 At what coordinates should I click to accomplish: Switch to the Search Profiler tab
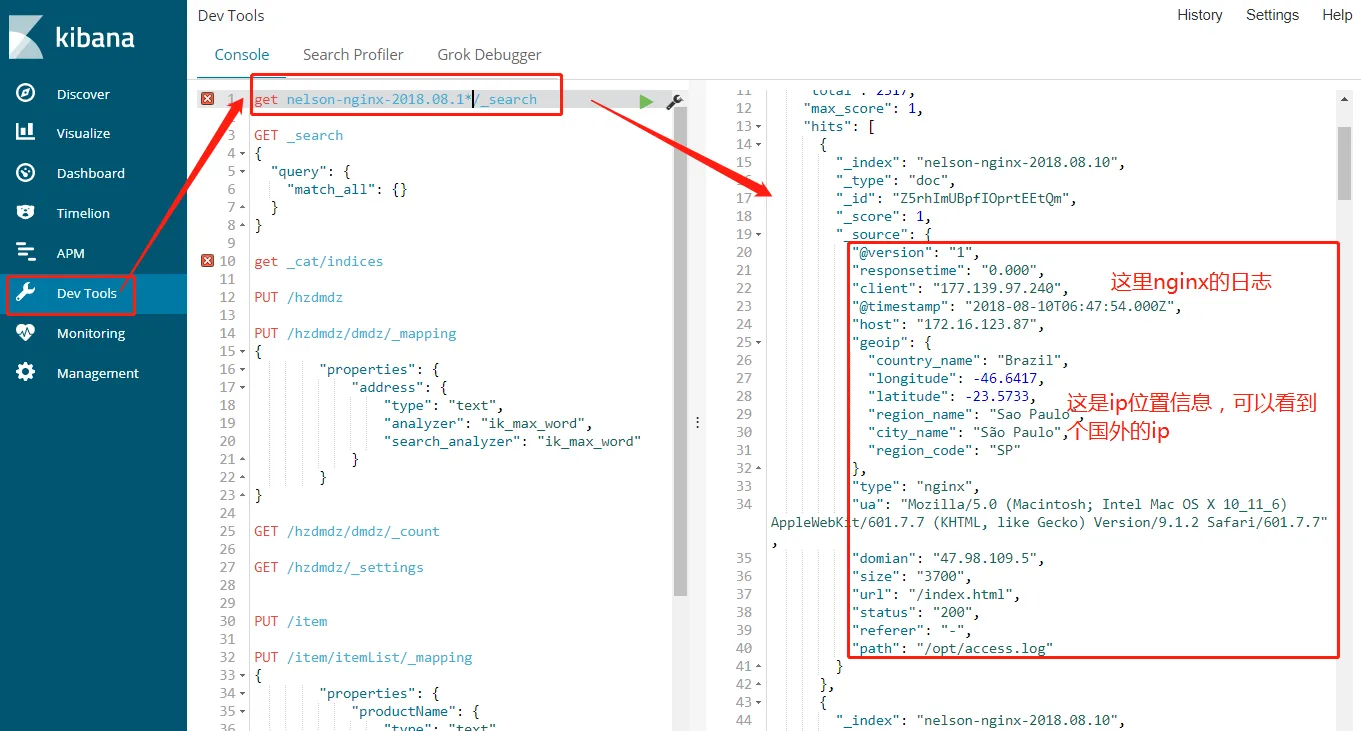point(353,54)
